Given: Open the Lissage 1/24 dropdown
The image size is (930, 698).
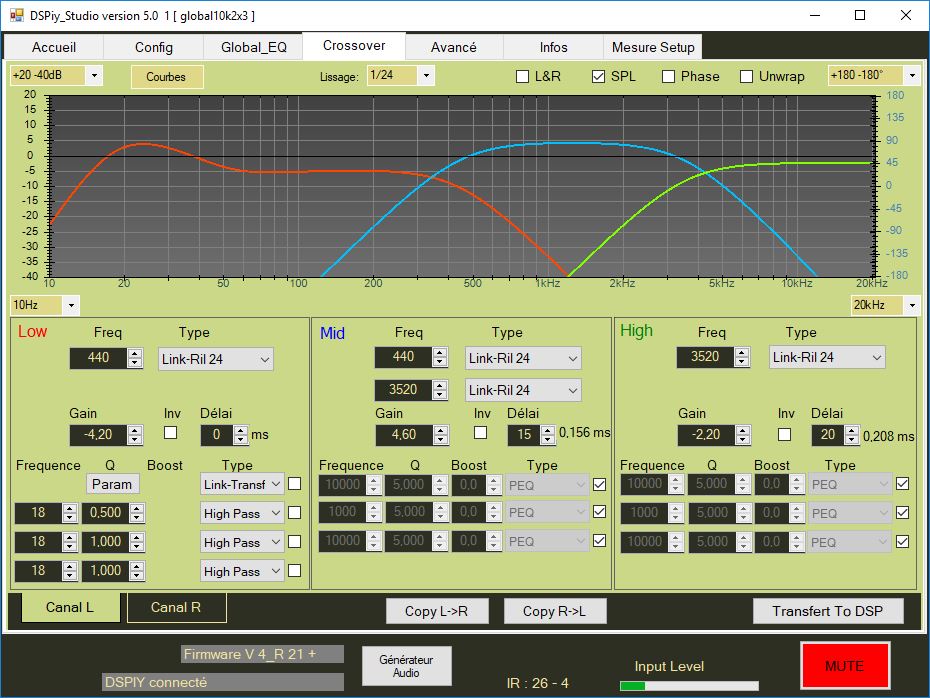Looking at the screenshot, I should click(x=426, y=75).
